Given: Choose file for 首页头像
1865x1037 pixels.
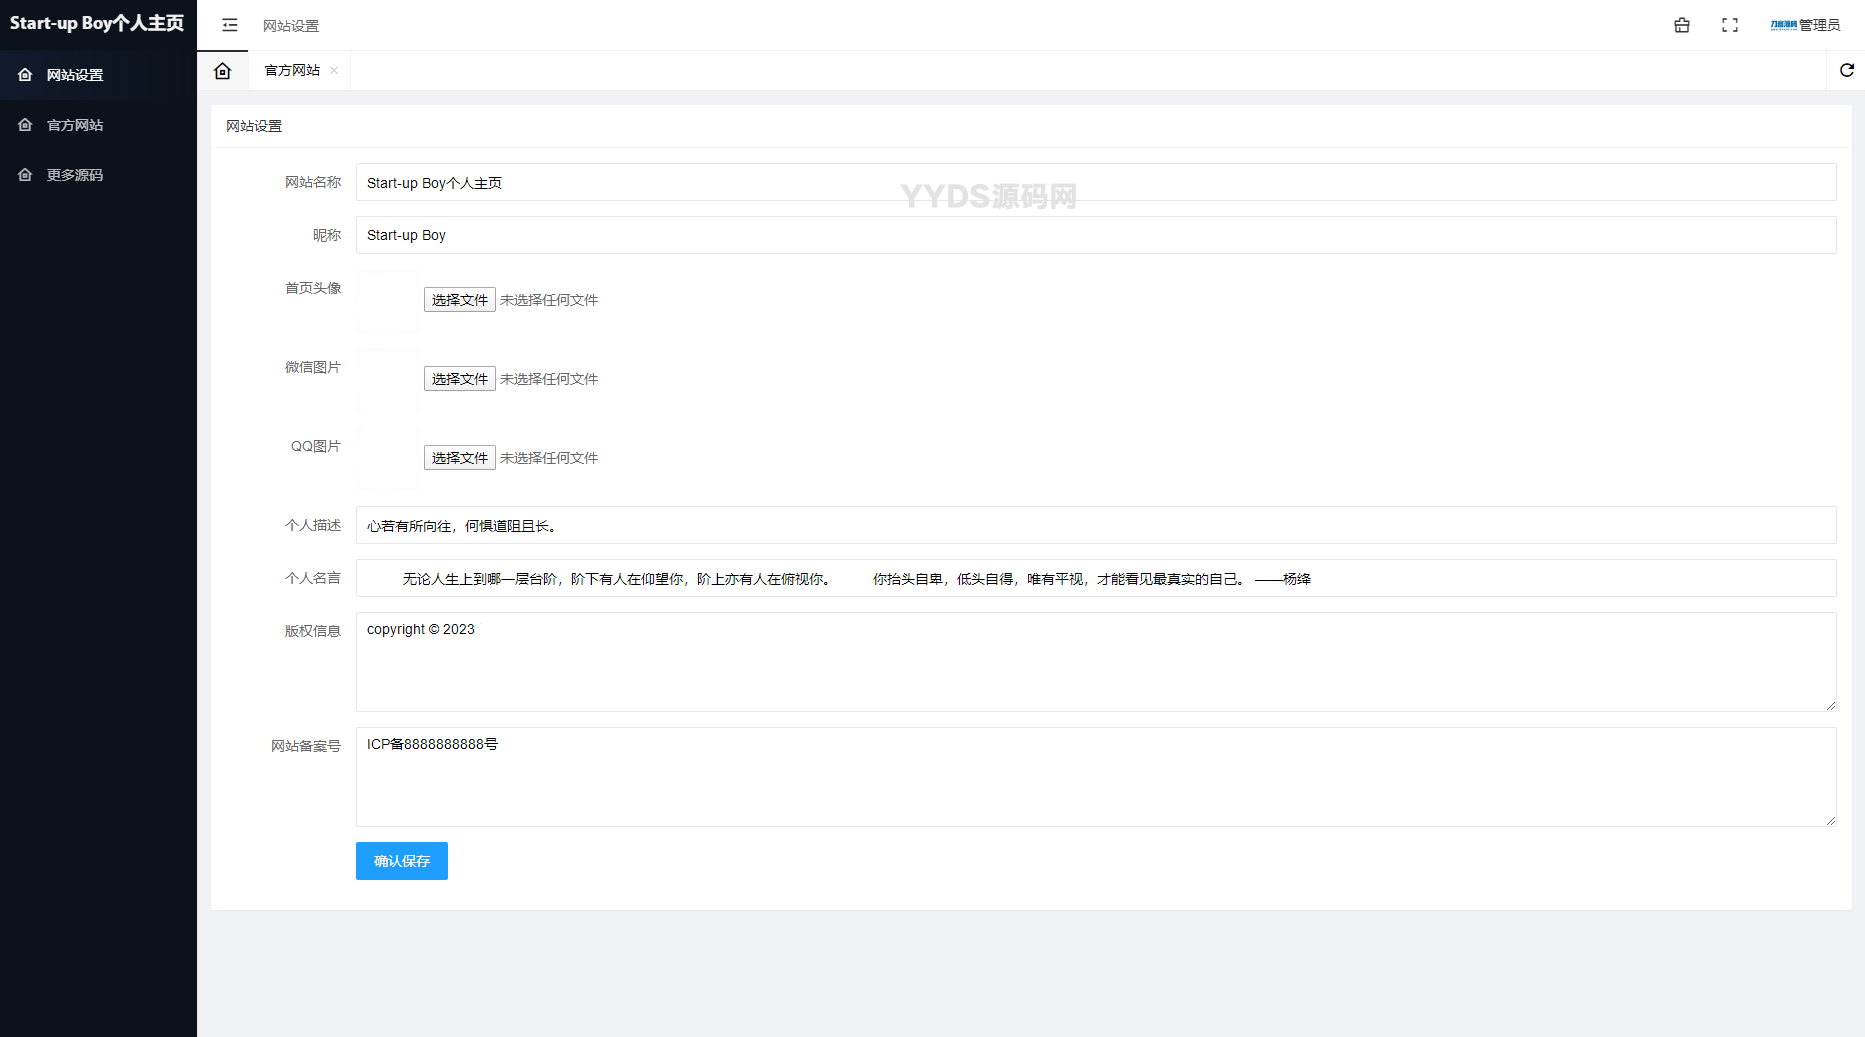Looking at the screenshot, I should tap(459, 300).
